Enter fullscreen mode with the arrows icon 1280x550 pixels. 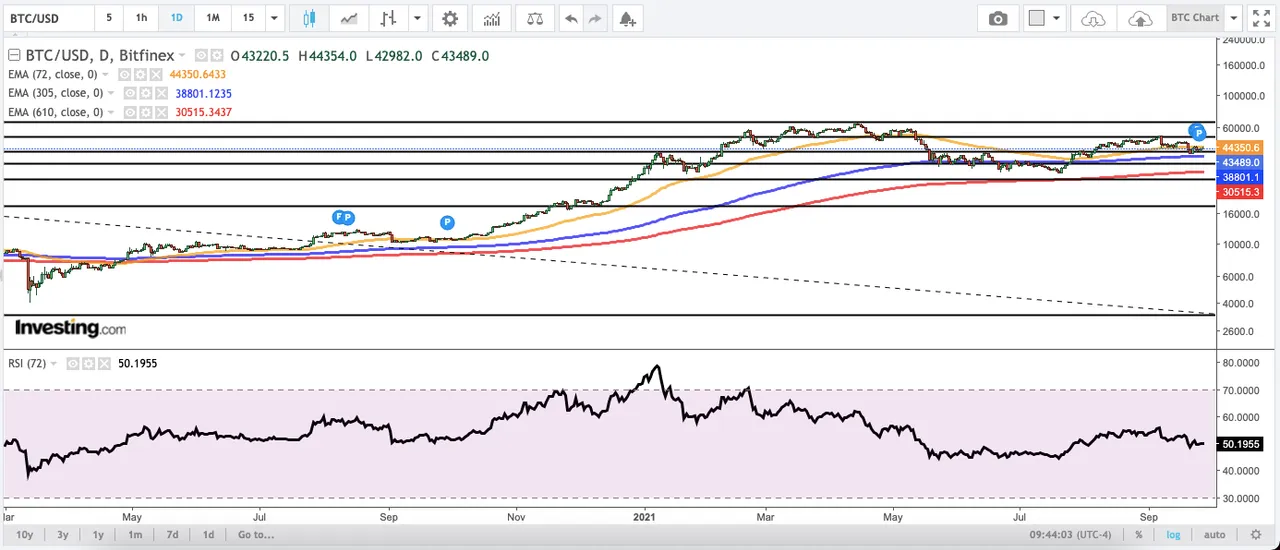pos(1261,18)
